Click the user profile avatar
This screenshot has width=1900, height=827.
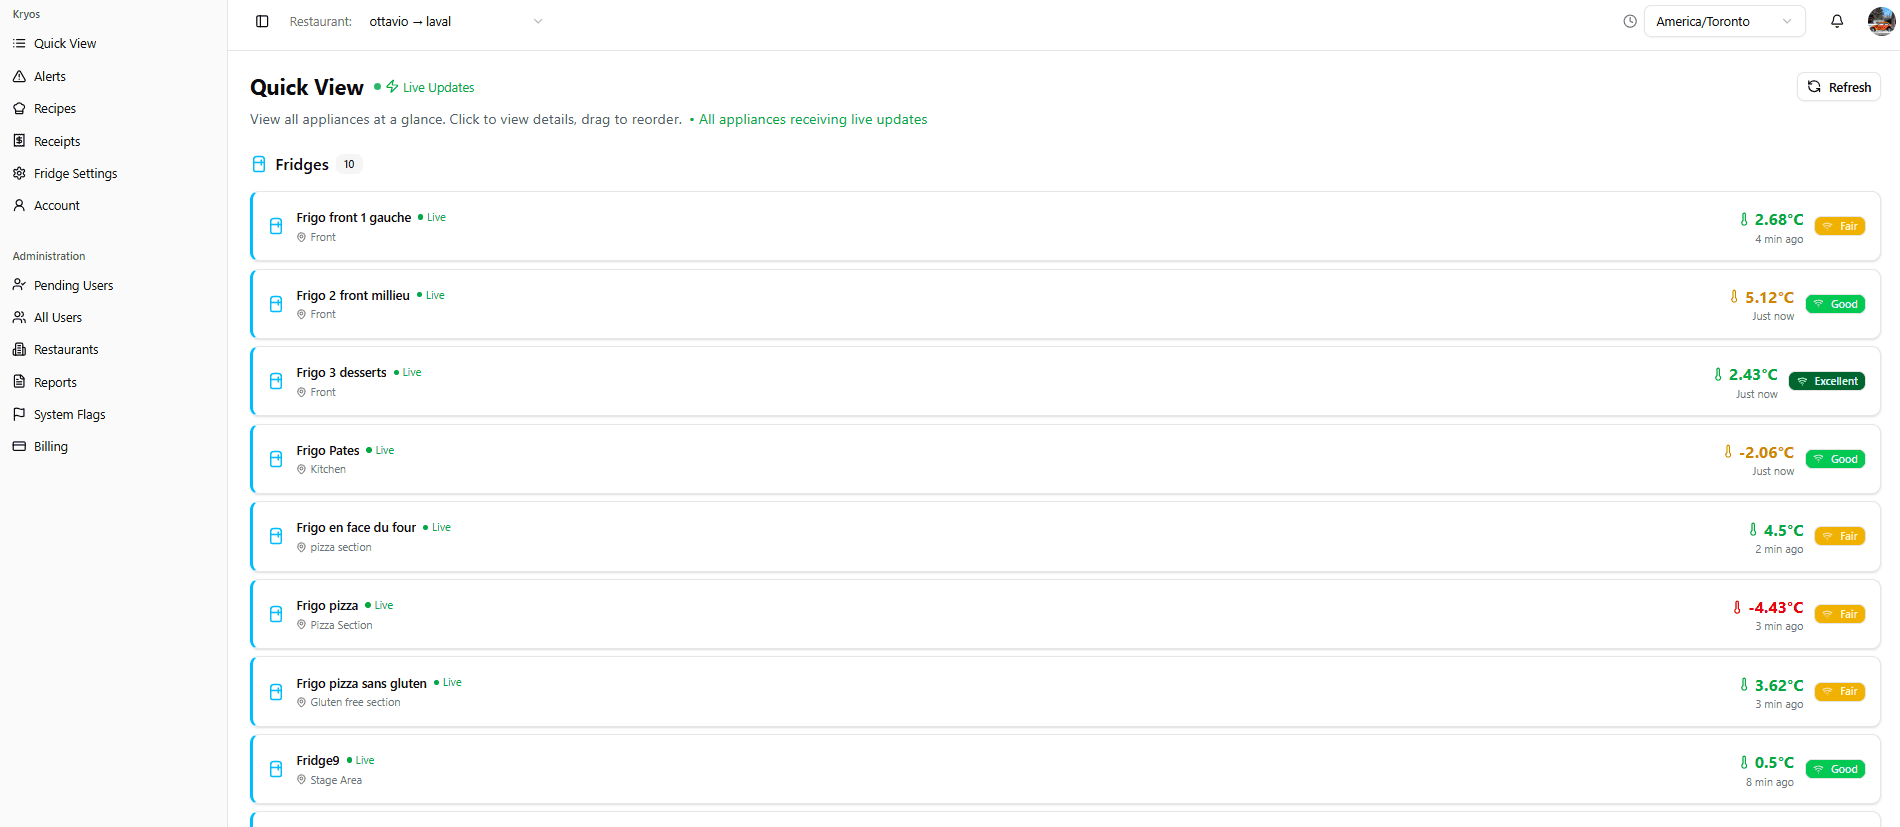click(x=1881, y=21)
